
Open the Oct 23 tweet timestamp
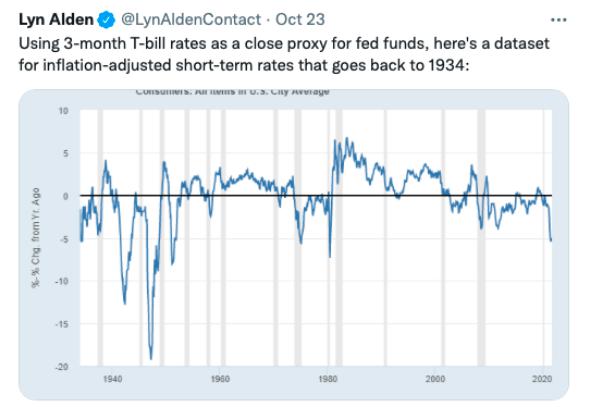pos(300,20)
